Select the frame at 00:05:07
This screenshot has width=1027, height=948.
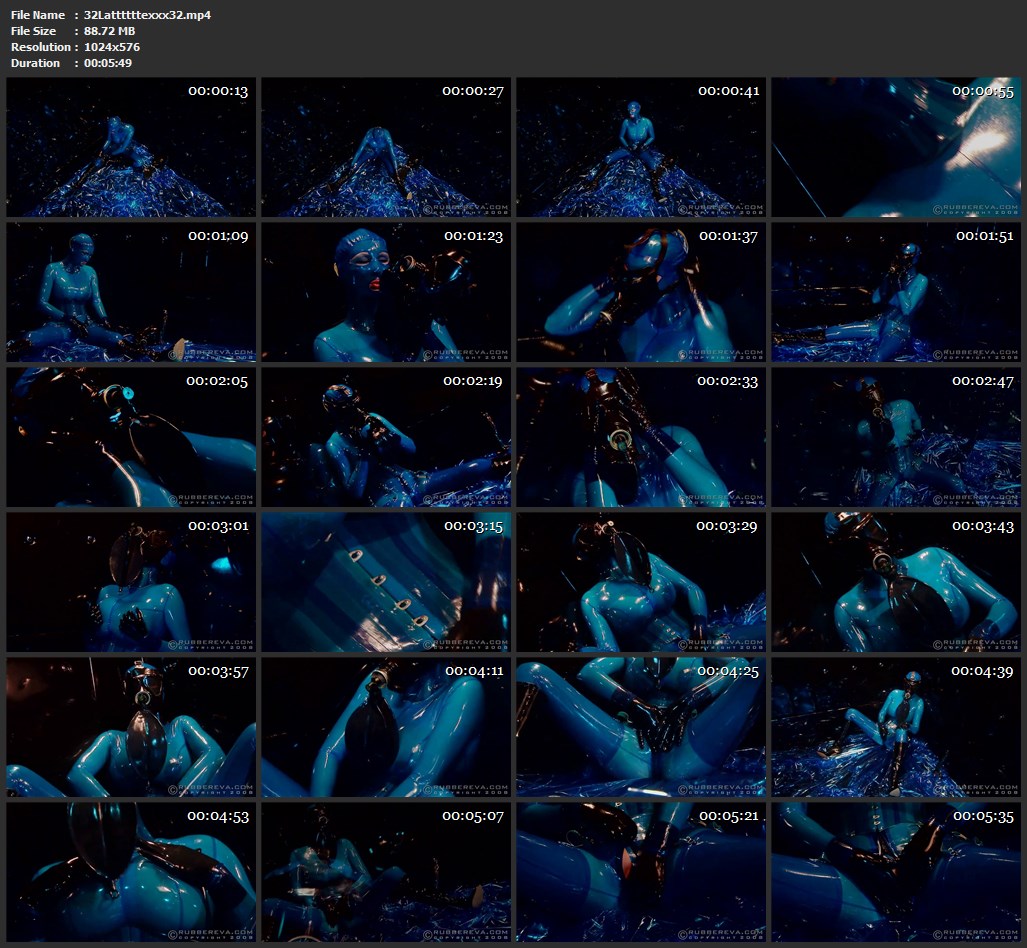(x=386, y=873)
